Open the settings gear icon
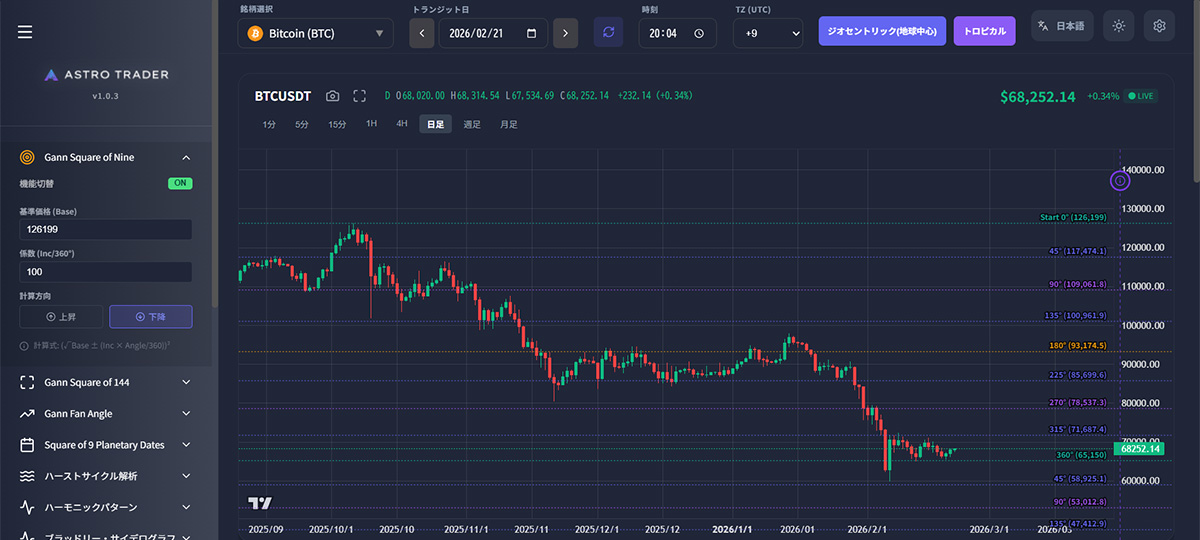 [1159, 27]
